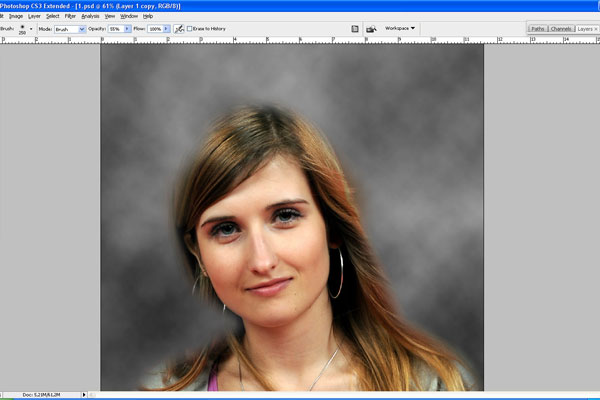
Task: Expand the Flow slider arrow
Action: [167, 29]
